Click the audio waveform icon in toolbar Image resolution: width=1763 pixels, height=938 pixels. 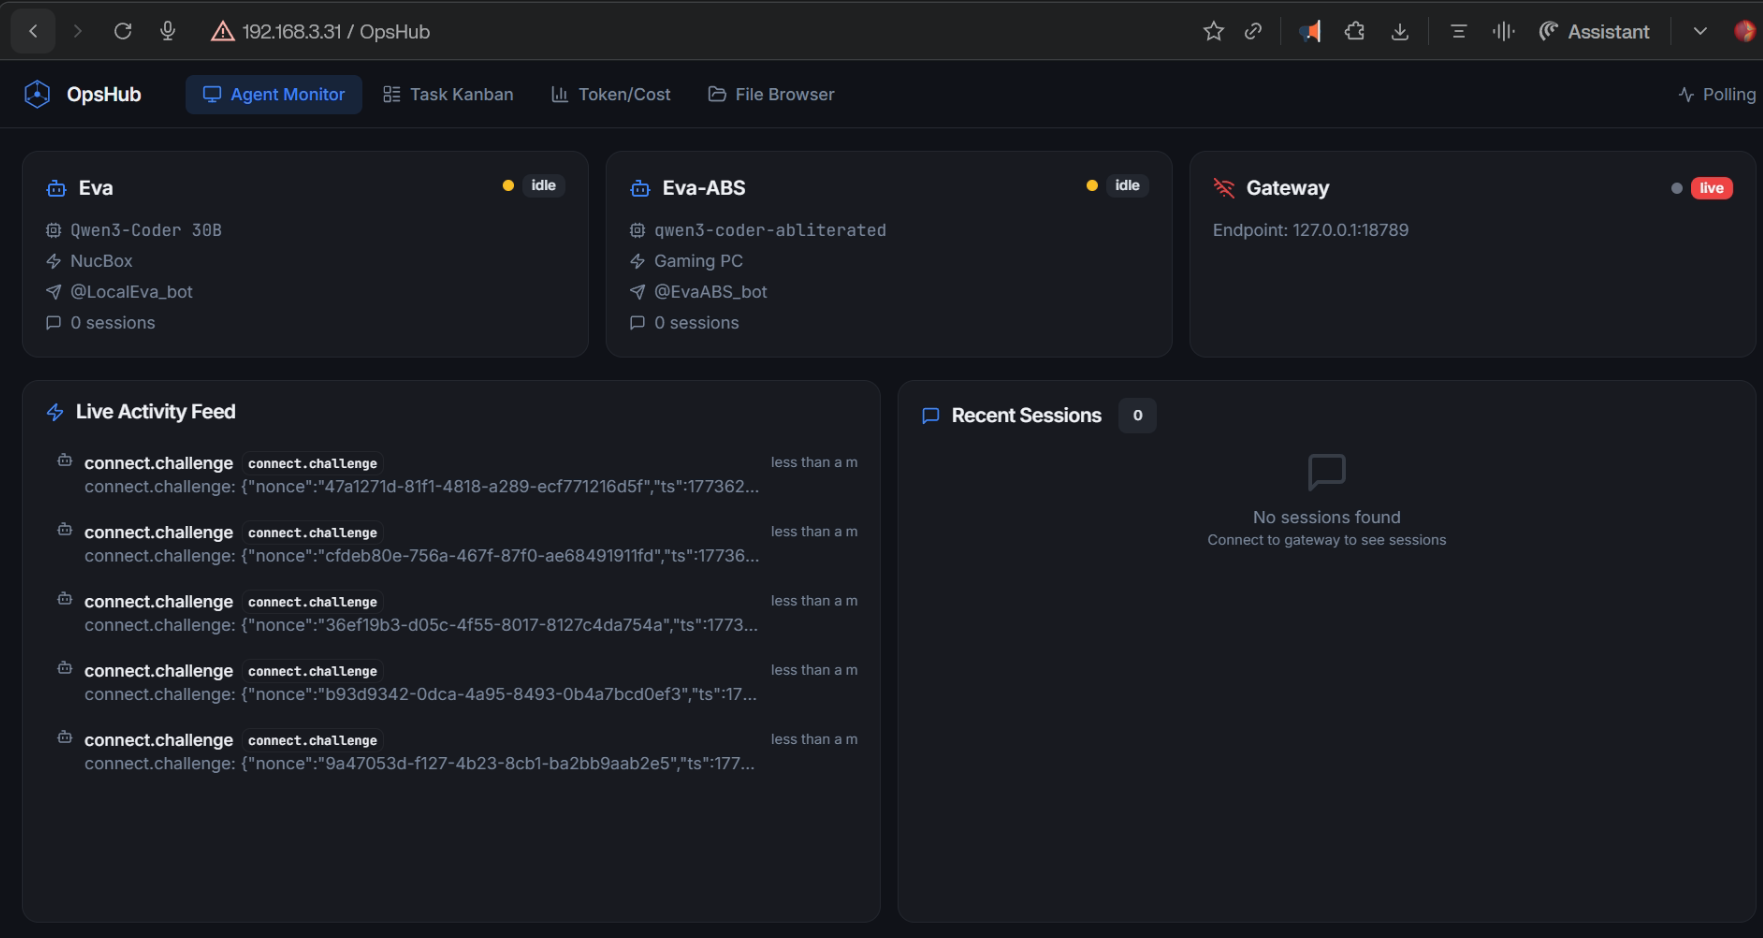tap(1503, 31)
